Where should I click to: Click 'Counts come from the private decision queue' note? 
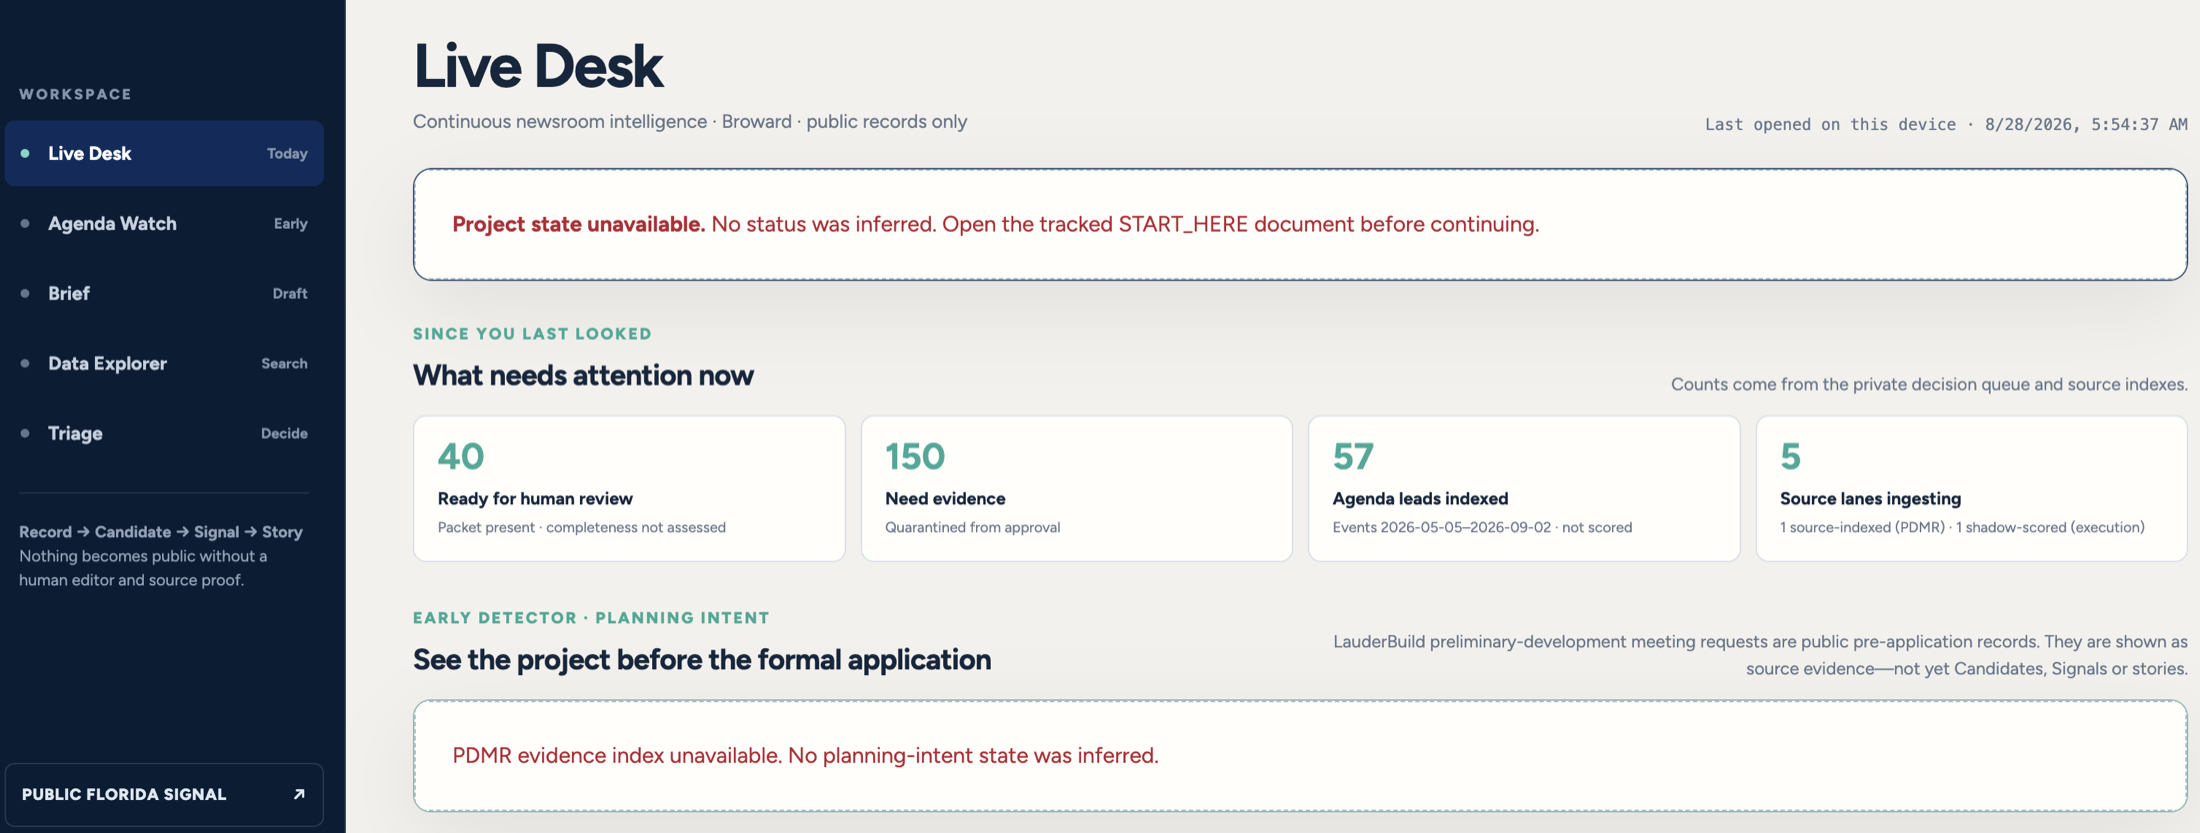click(x=1929, y=384)
